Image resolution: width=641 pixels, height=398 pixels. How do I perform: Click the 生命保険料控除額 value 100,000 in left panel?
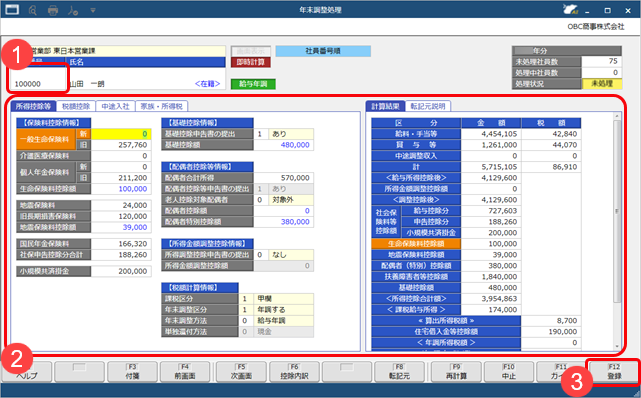121,189
